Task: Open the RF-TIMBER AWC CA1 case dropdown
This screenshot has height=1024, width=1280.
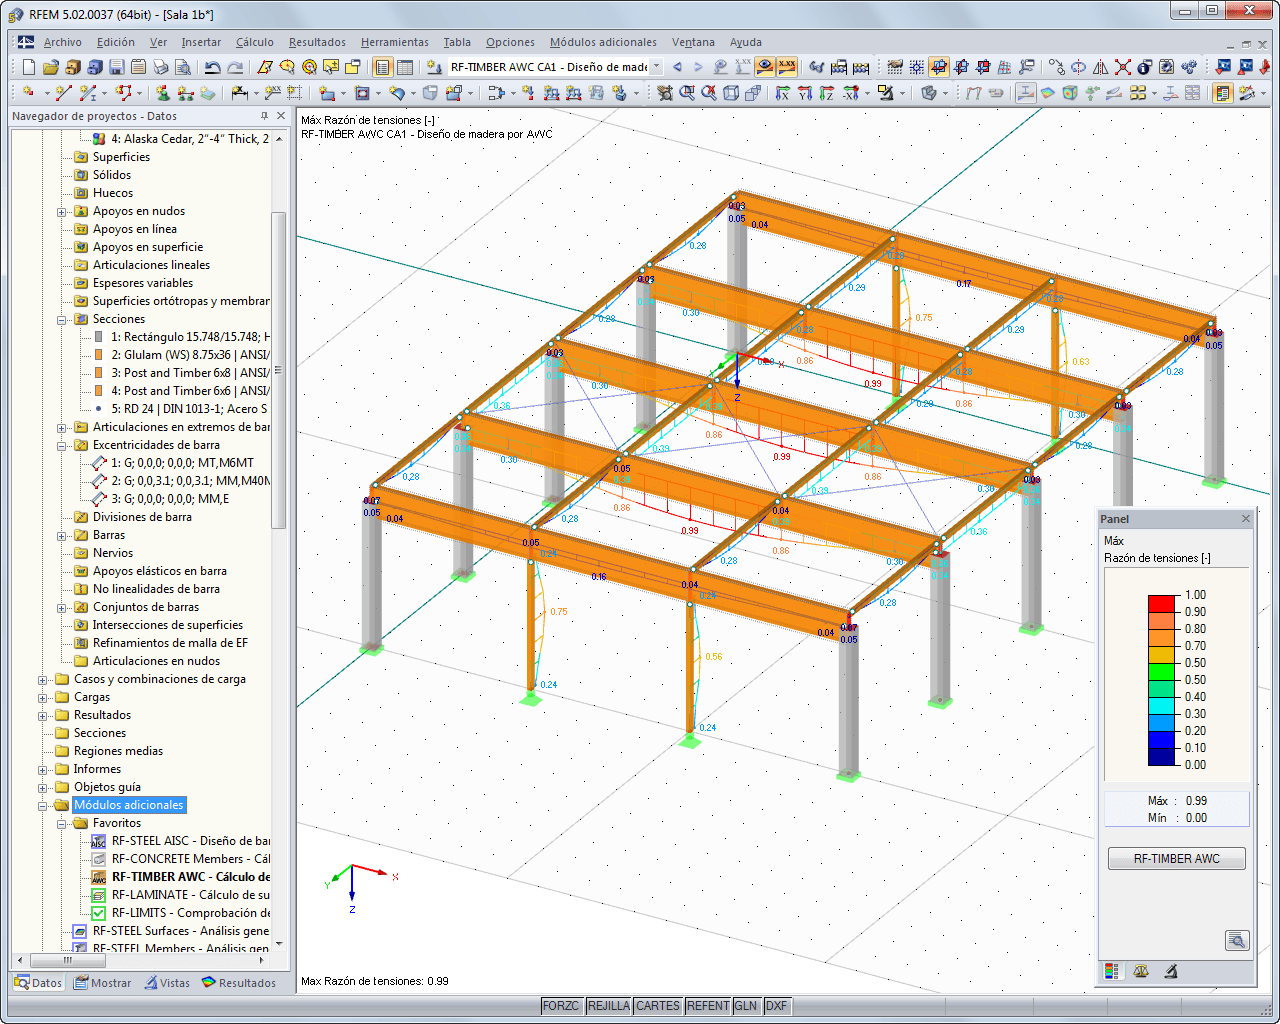Action: 657,67
